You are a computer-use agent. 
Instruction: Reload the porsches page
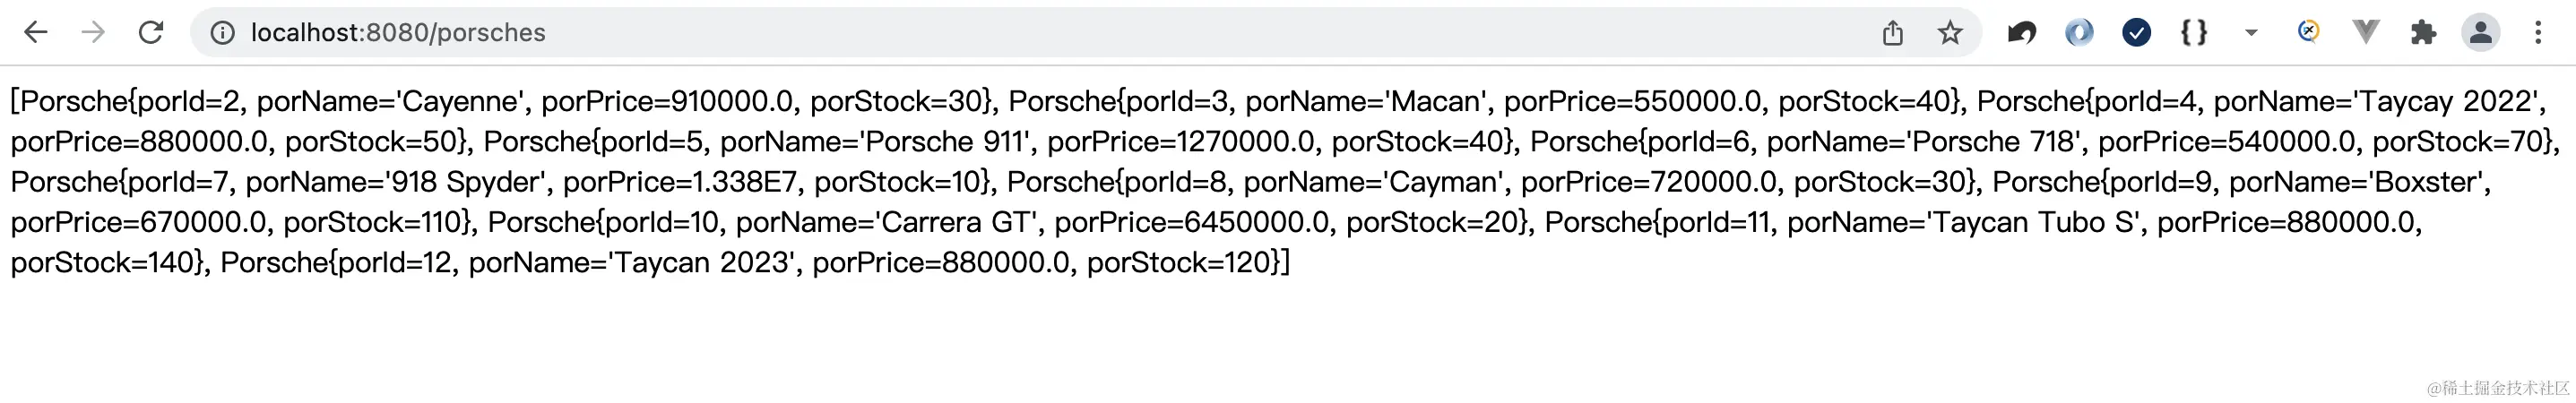tap(151, 33)
